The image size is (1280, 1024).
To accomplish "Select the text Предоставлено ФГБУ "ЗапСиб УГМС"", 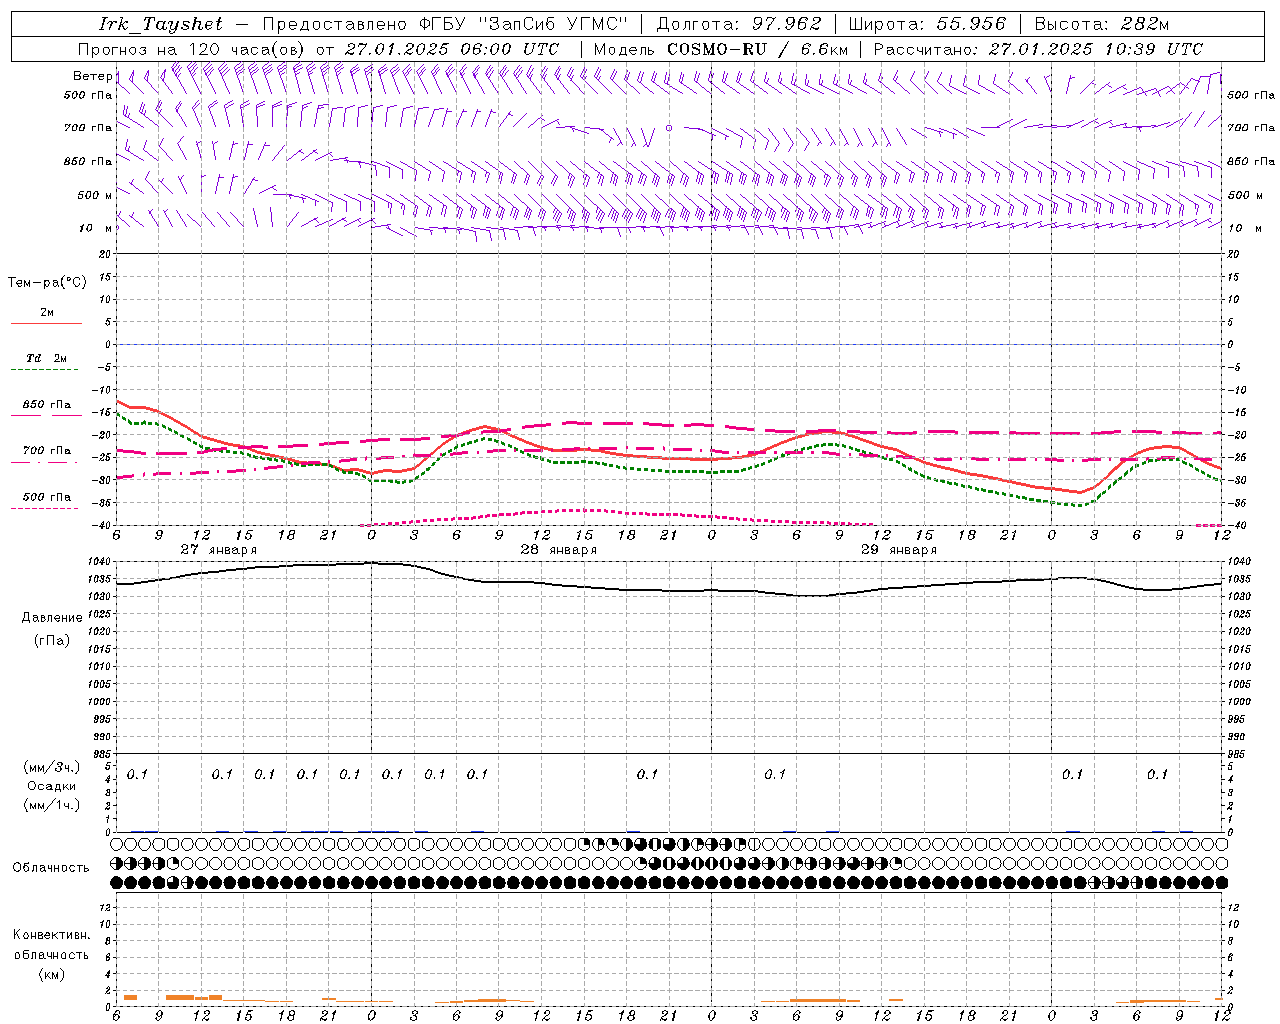I will tap(445, 24).
